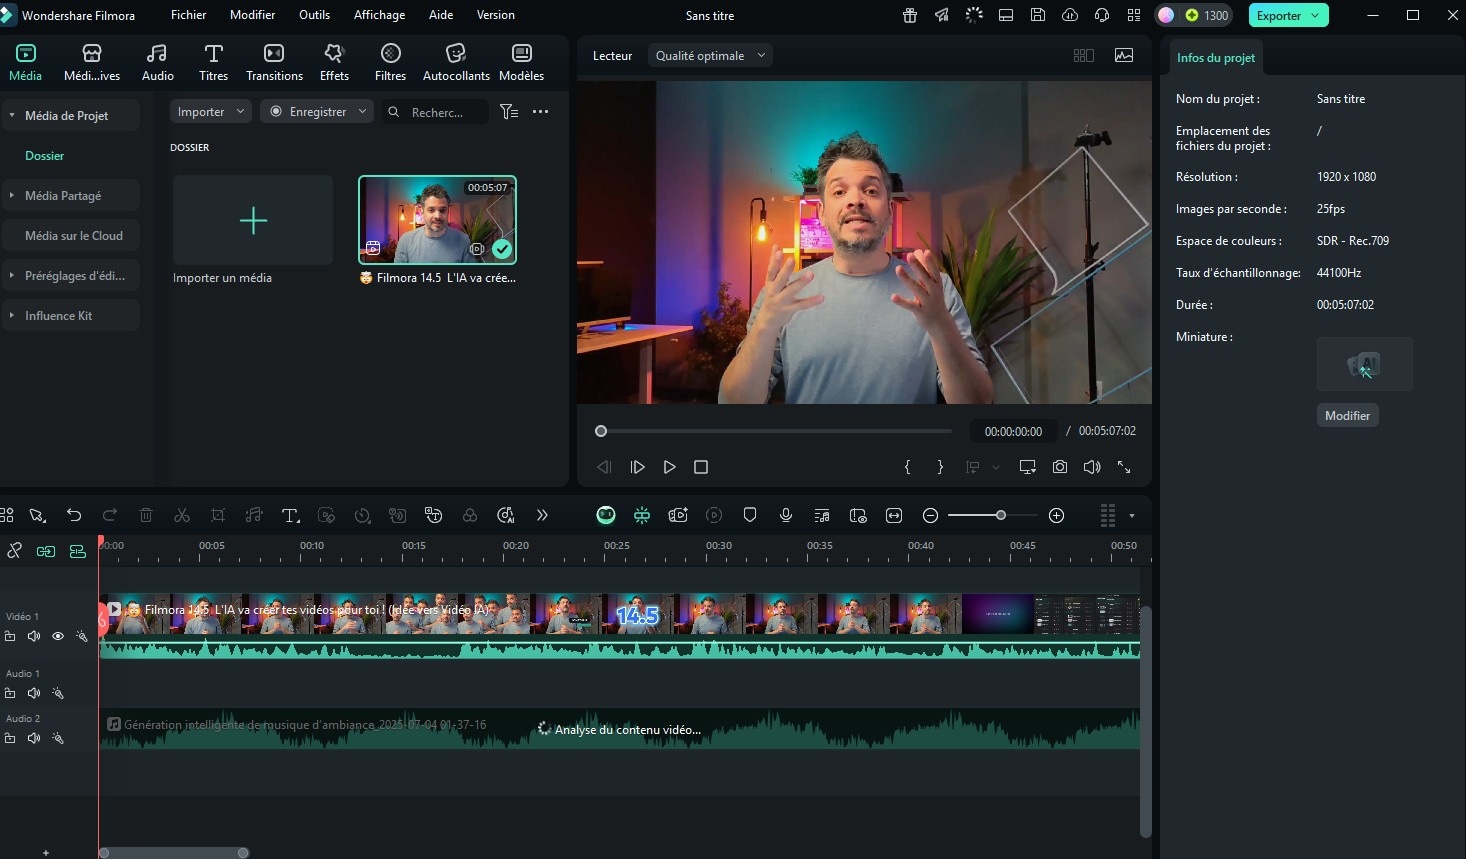
Task: Click the save floppy disk icon
Action: pyautogui.click(x=1038, y=15)
